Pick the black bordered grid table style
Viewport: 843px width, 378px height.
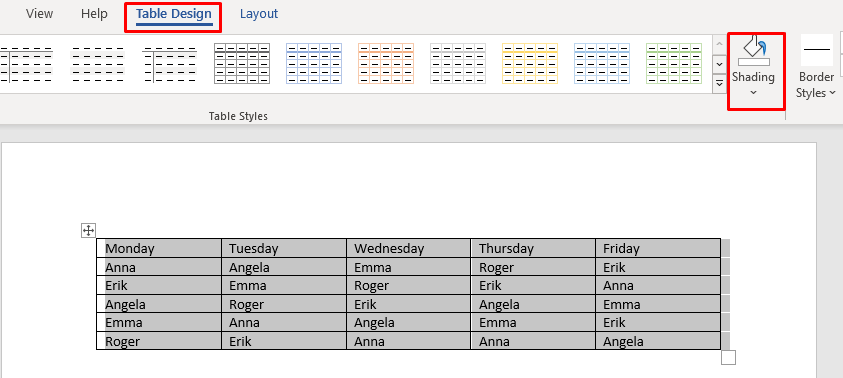coord(242,63)
